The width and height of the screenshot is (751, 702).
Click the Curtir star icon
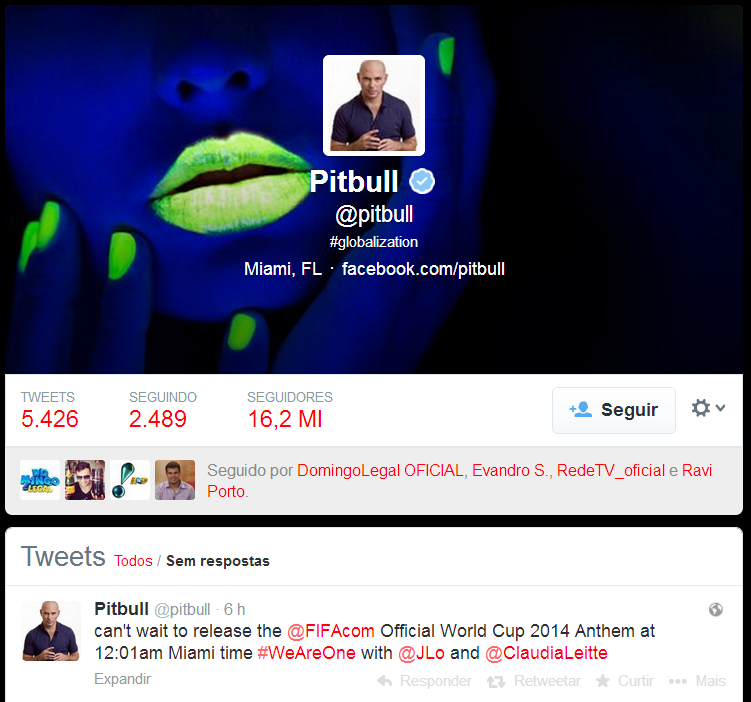click(603, 681)
